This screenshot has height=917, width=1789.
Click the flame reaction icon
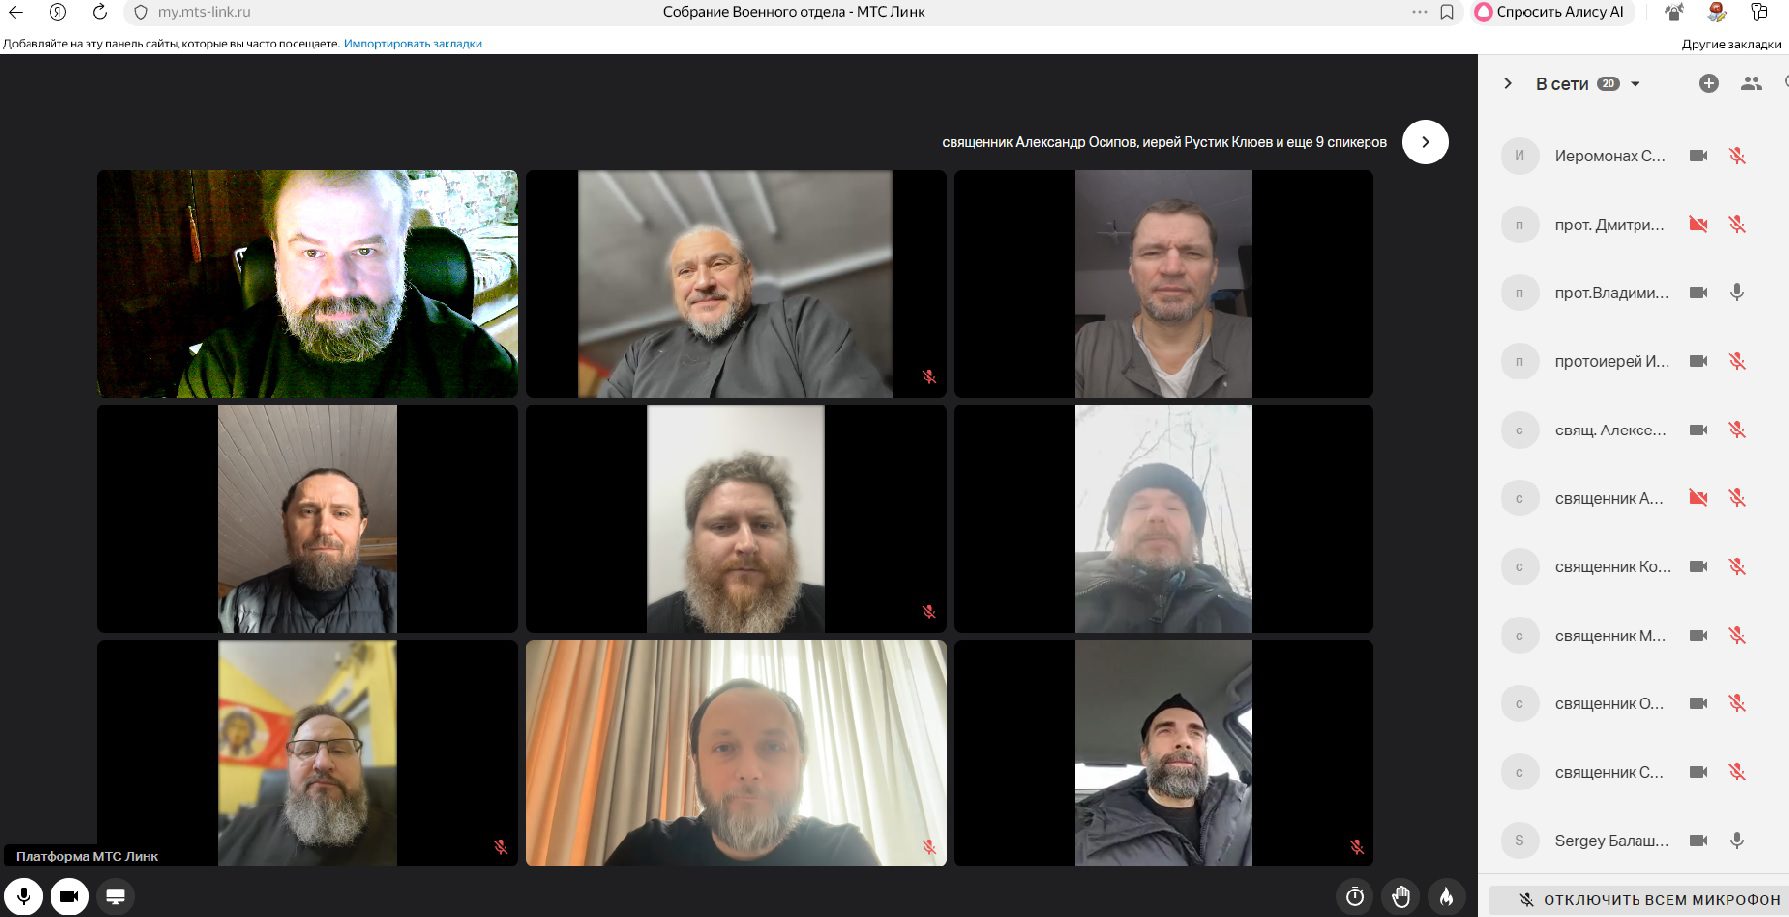(1446, 897)
